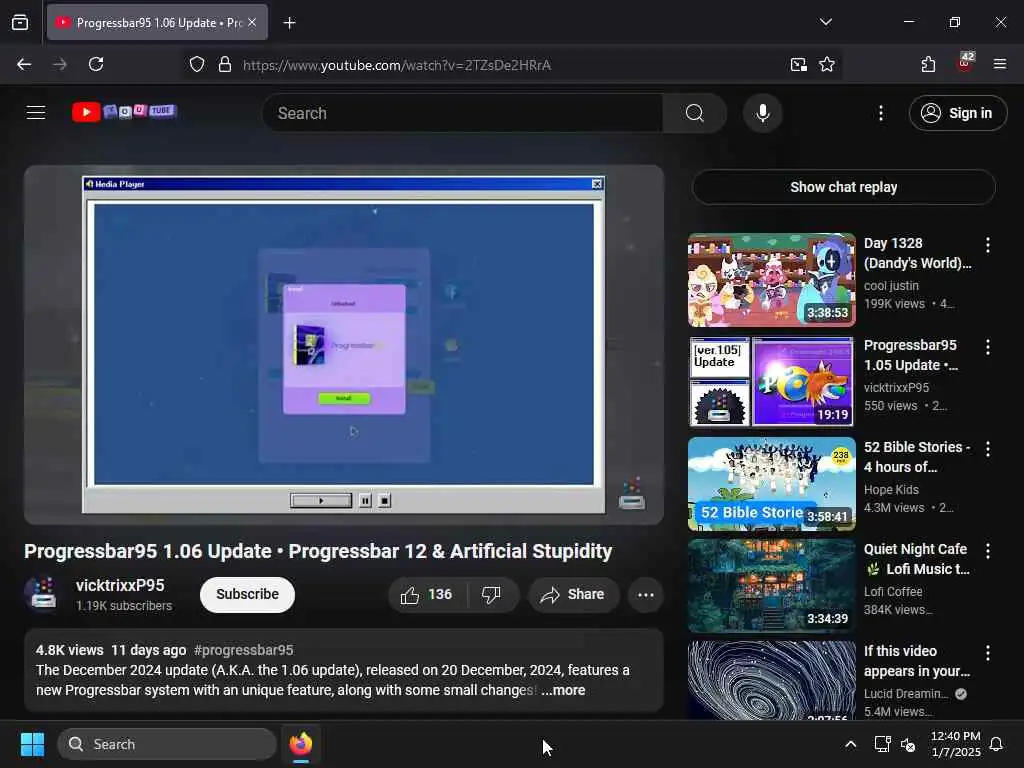The width and height of the screenshot is (1024, 768).
Task: Open vicktrixxP95 channel avatar
Action: (x=44, y=594)
